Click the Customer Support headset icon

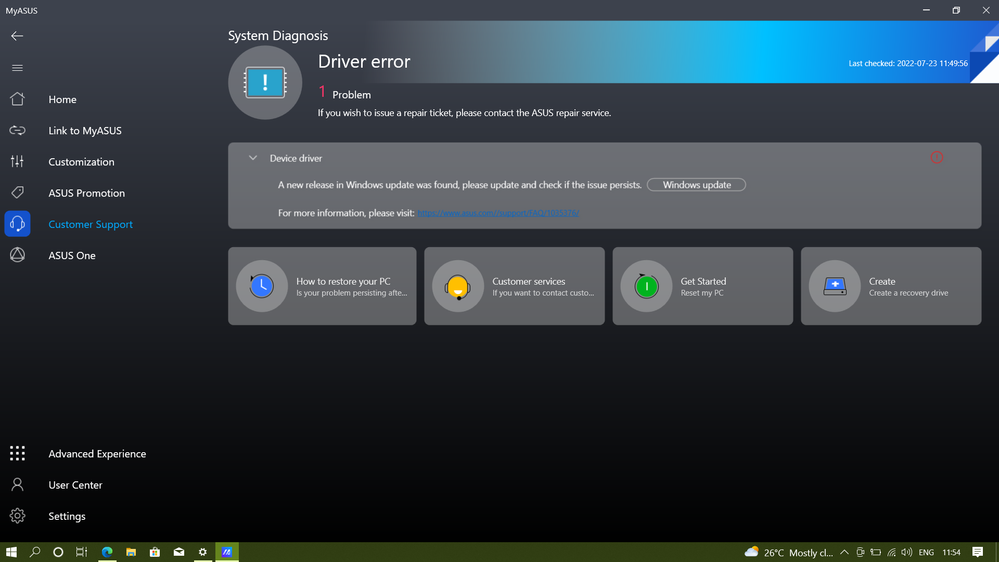pyautogui.click(x=17, y=224)
